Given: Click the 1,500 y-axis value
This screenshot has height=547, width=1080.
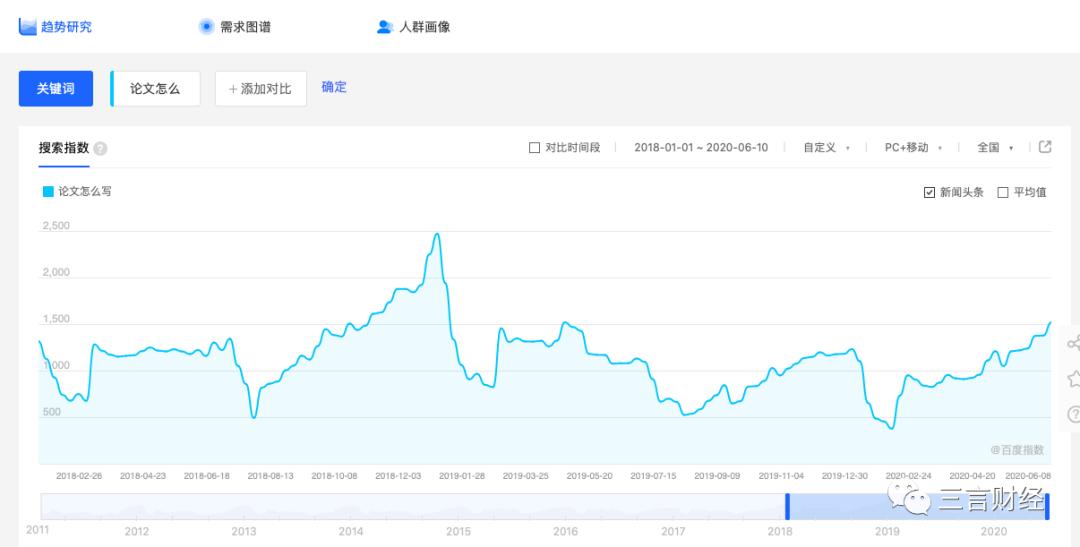Looking at the screenshot, I should click(x=56, y=319).
